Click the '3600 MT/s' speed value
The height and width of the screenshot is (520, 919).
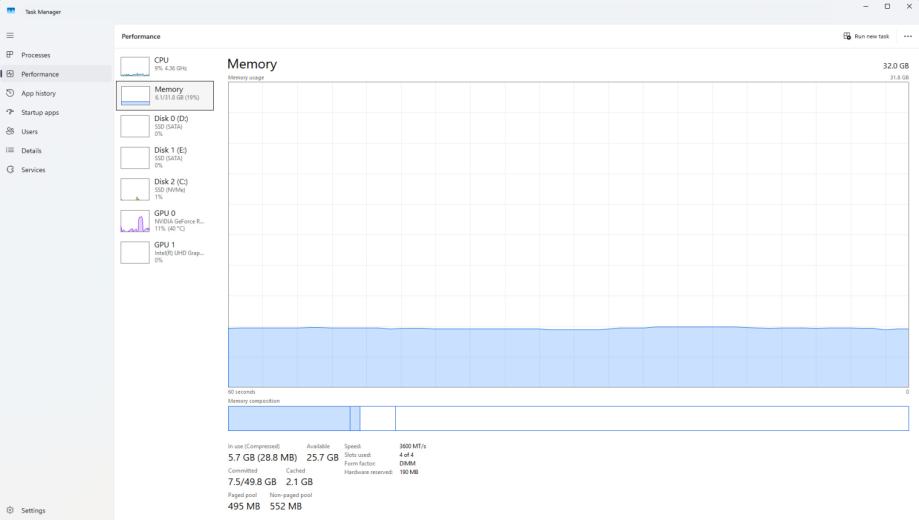[x=413, y=446]
